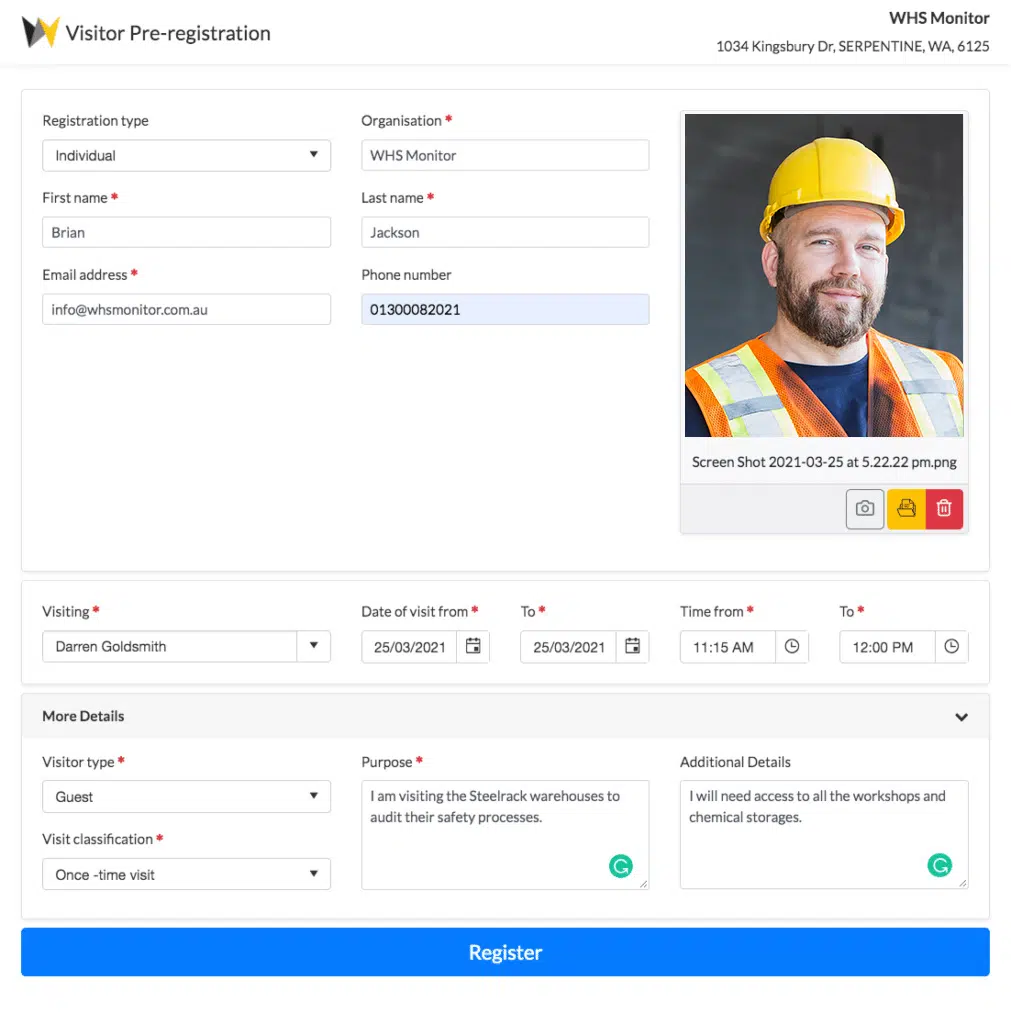The width and height of the screenshot is (1011, 1024).
Task: Delete the photo with red trash icon
Action: tap(944, 509)
